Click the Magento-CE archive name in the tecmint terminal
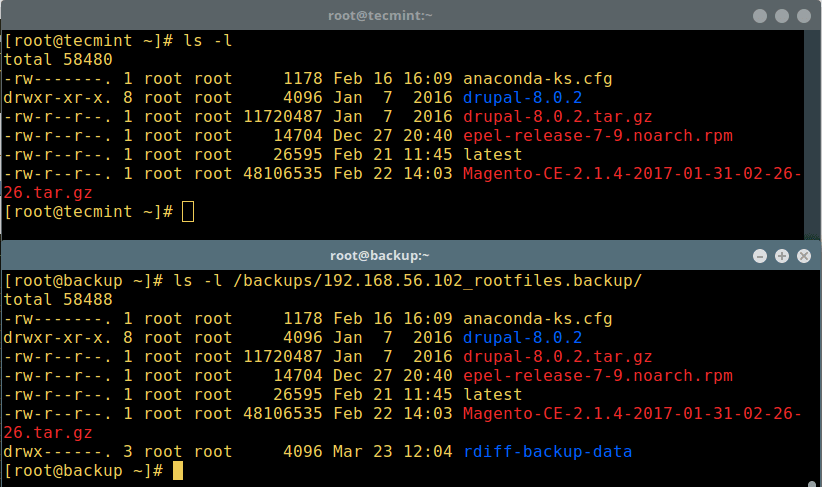Viewport: 822px width, 487px height. click(x=632, y=174)
